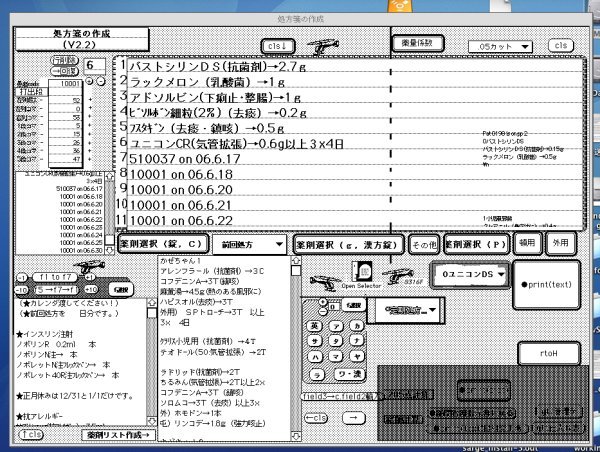The height and width of the screenshot is (452, 600).
Task: Select the ハ key on the kana keypad
Action: tap(315, 357)
